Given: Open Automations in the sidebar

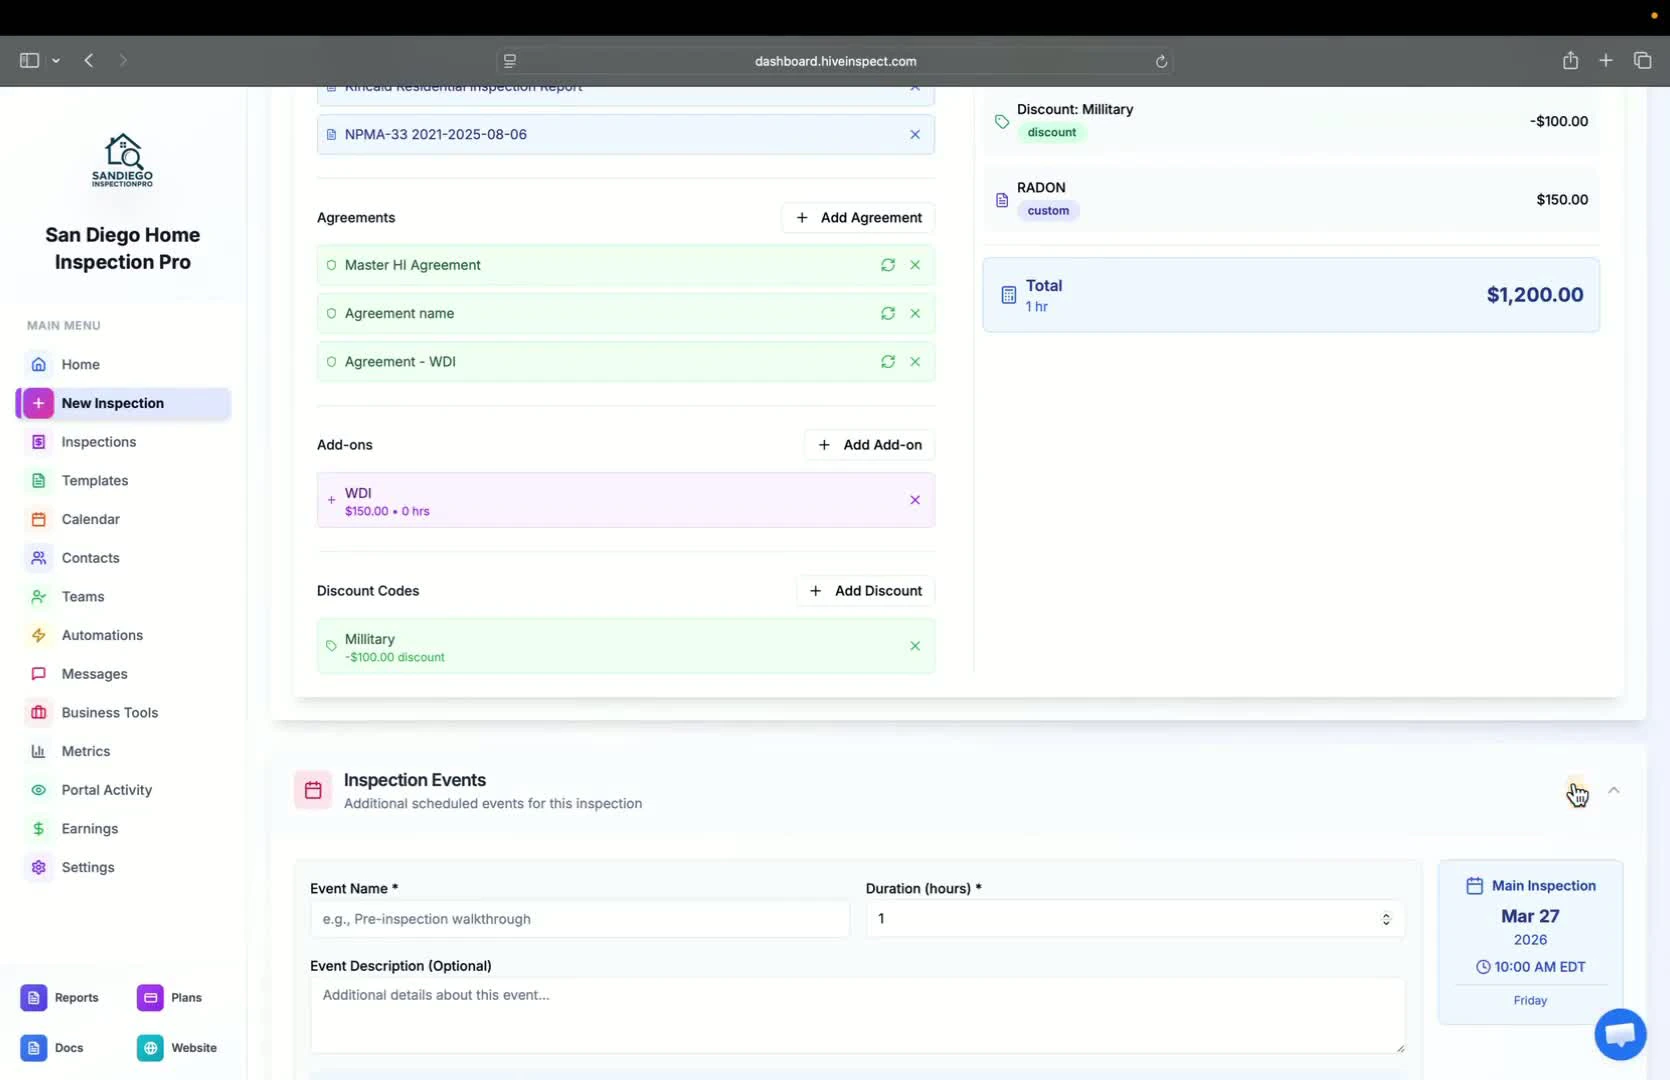Looking at the screenshot, I should point(101,635).
